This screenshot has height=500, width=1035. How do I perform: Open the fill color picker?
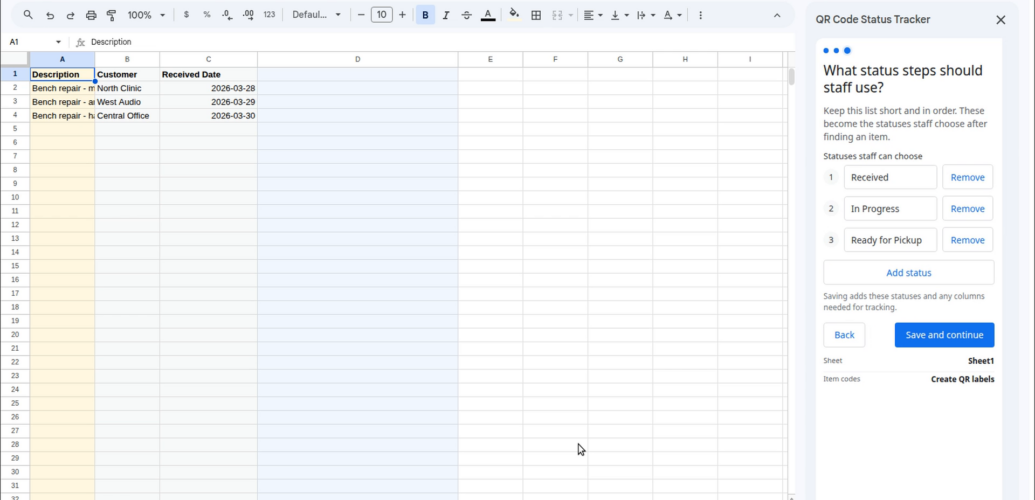pyautogui.click(x=514, y=15)
